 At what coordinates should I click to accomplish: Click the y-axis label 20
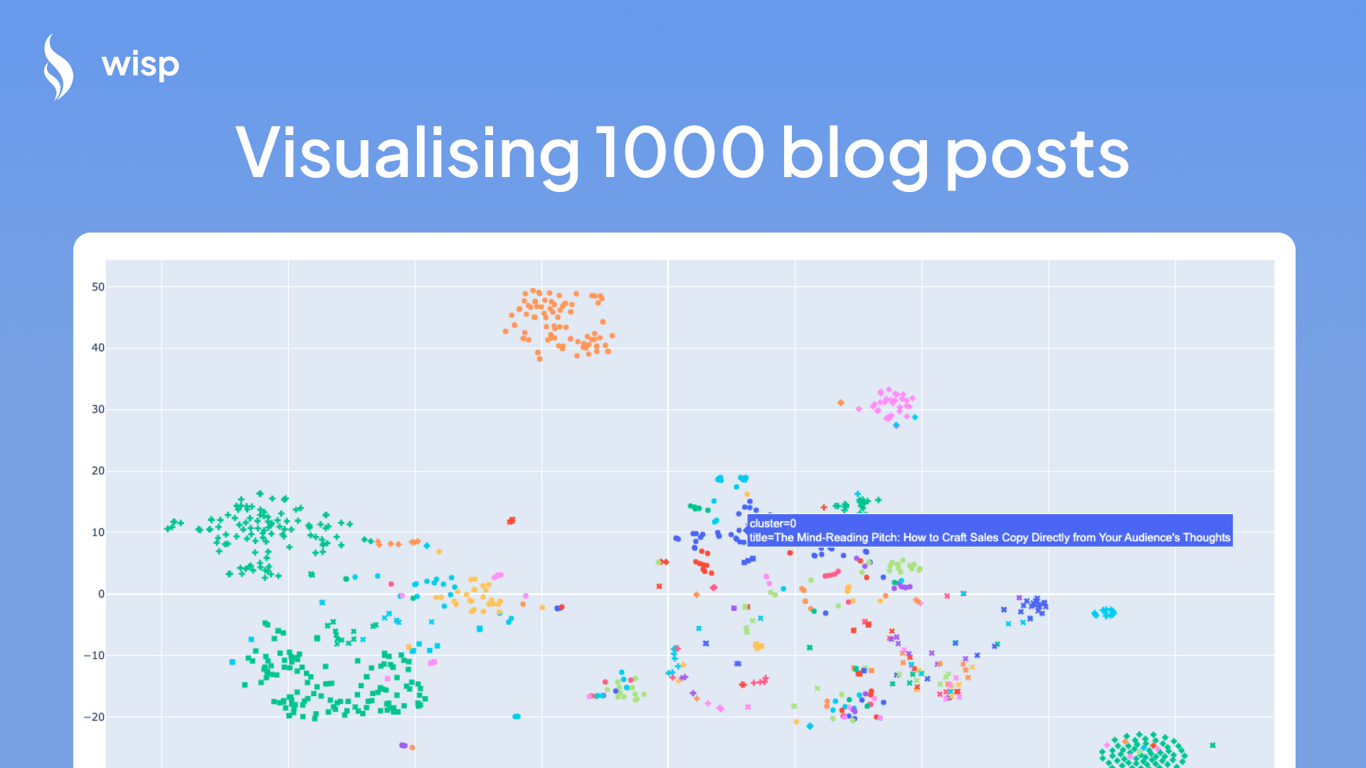coord(98,471)
